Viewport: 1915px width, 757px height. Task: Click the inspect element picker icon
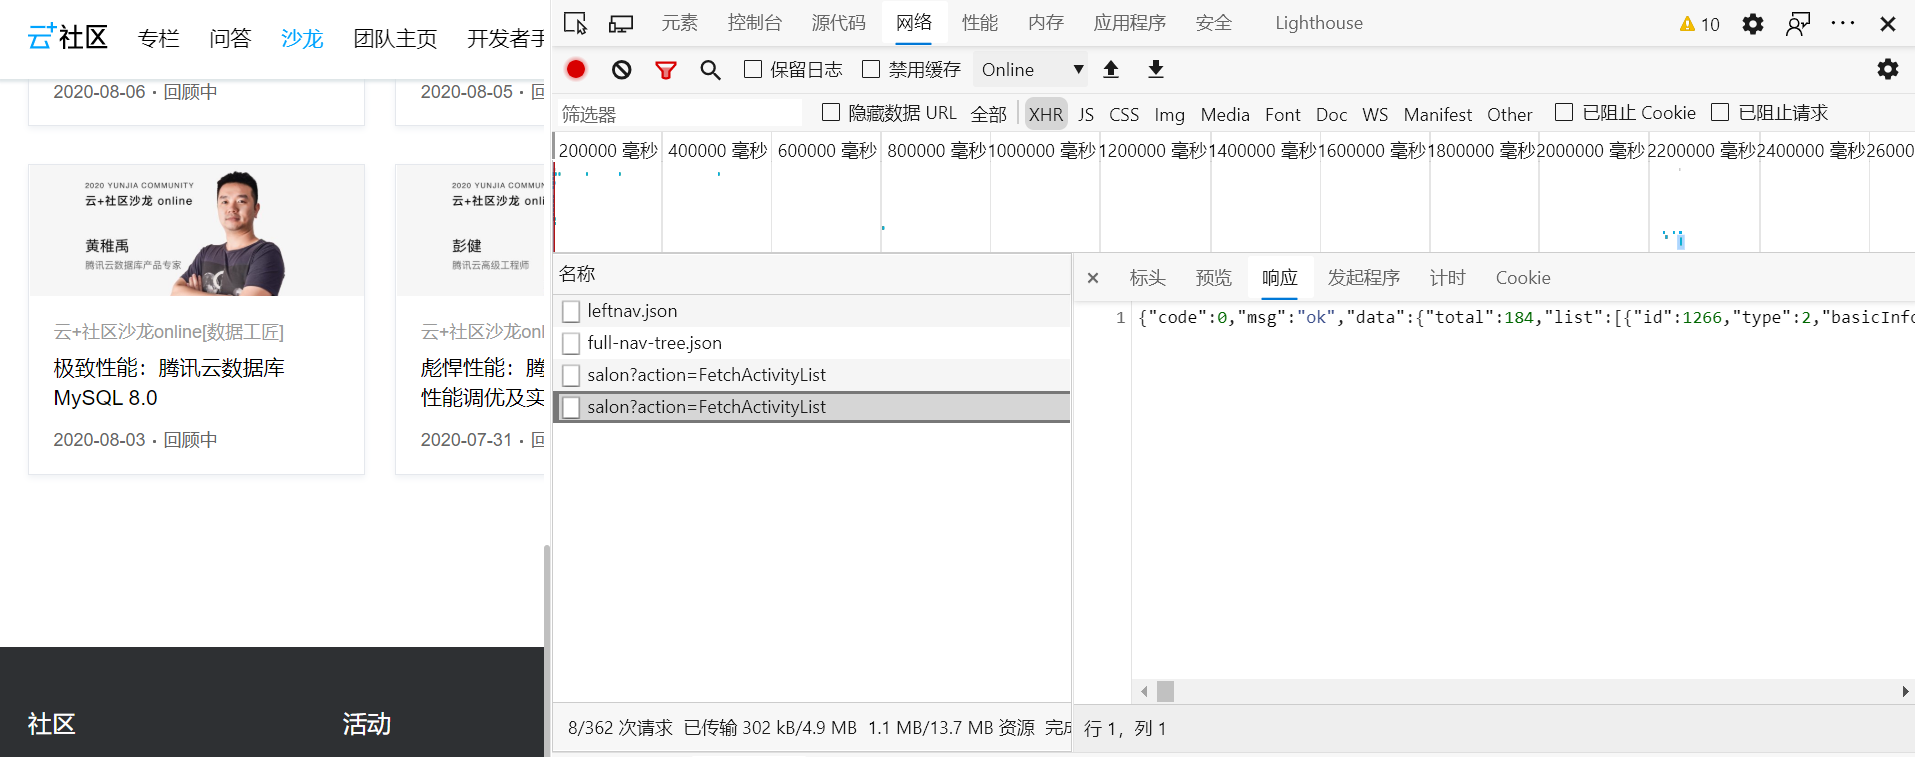click(575, 23)
